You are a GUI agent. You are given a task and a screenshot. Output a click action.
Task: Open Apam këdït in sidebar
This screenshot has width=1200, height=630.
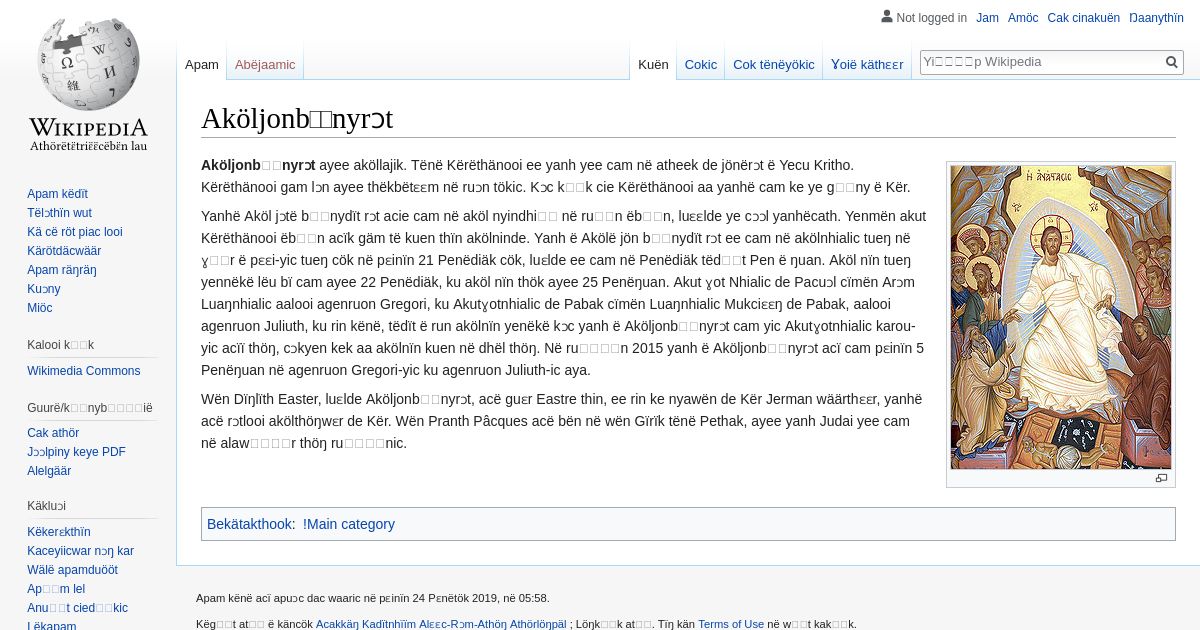(57, 194)
